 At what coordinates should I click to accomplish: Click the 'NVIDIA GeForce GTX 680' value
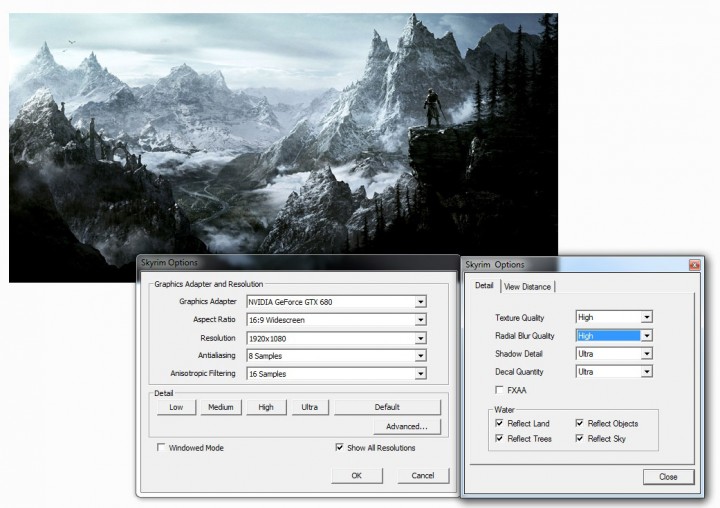click(290, 302)
